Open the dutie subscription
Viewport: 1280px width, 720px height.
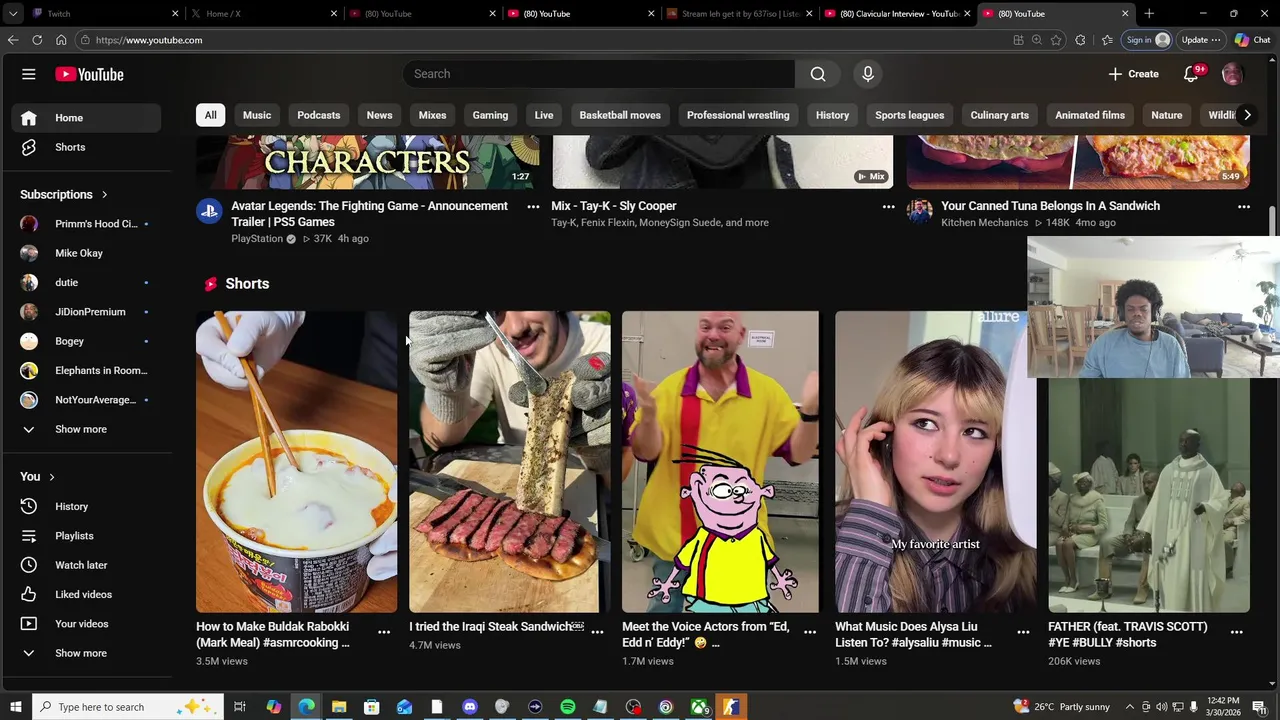[86, 282]
